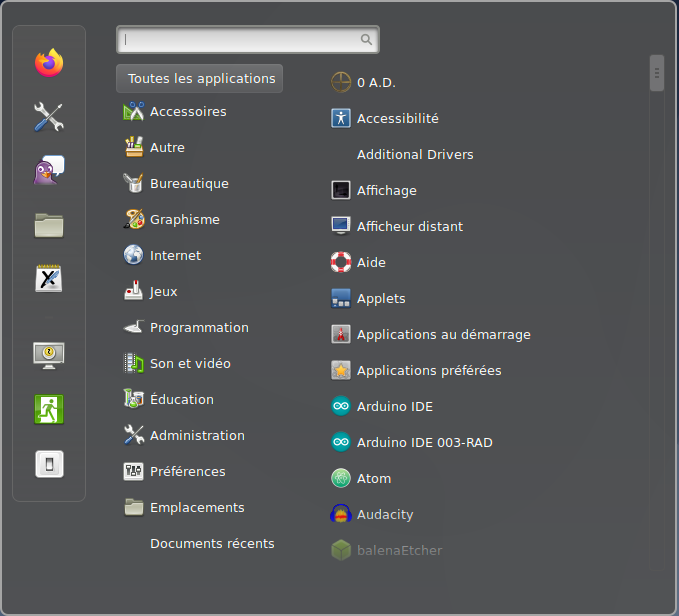Open Applications préférées text
The height and width of the screenshot is (616, 679).
point(429,371)
